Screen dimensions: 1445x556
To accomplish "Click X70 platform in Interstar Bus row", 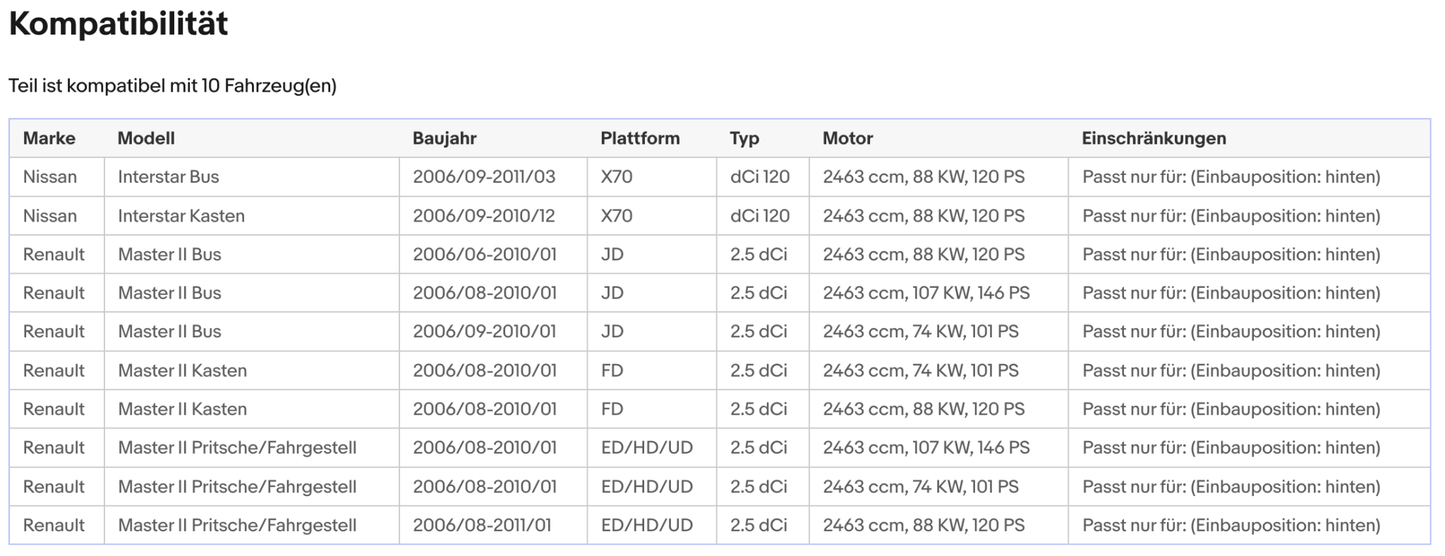I will tap(616, 177).
